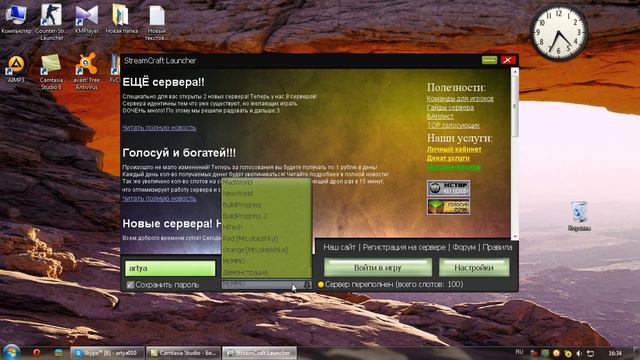This screenshot has height=360, width=640.
Task: Open the Новая папка folder icon
Action: pos(121,19)
